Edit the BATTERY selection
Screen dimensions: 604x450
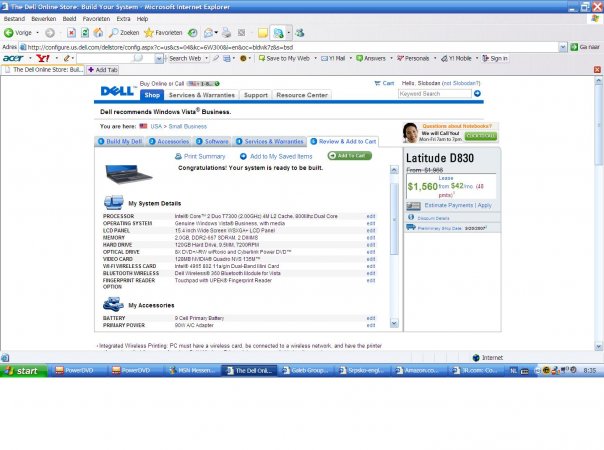371,318
